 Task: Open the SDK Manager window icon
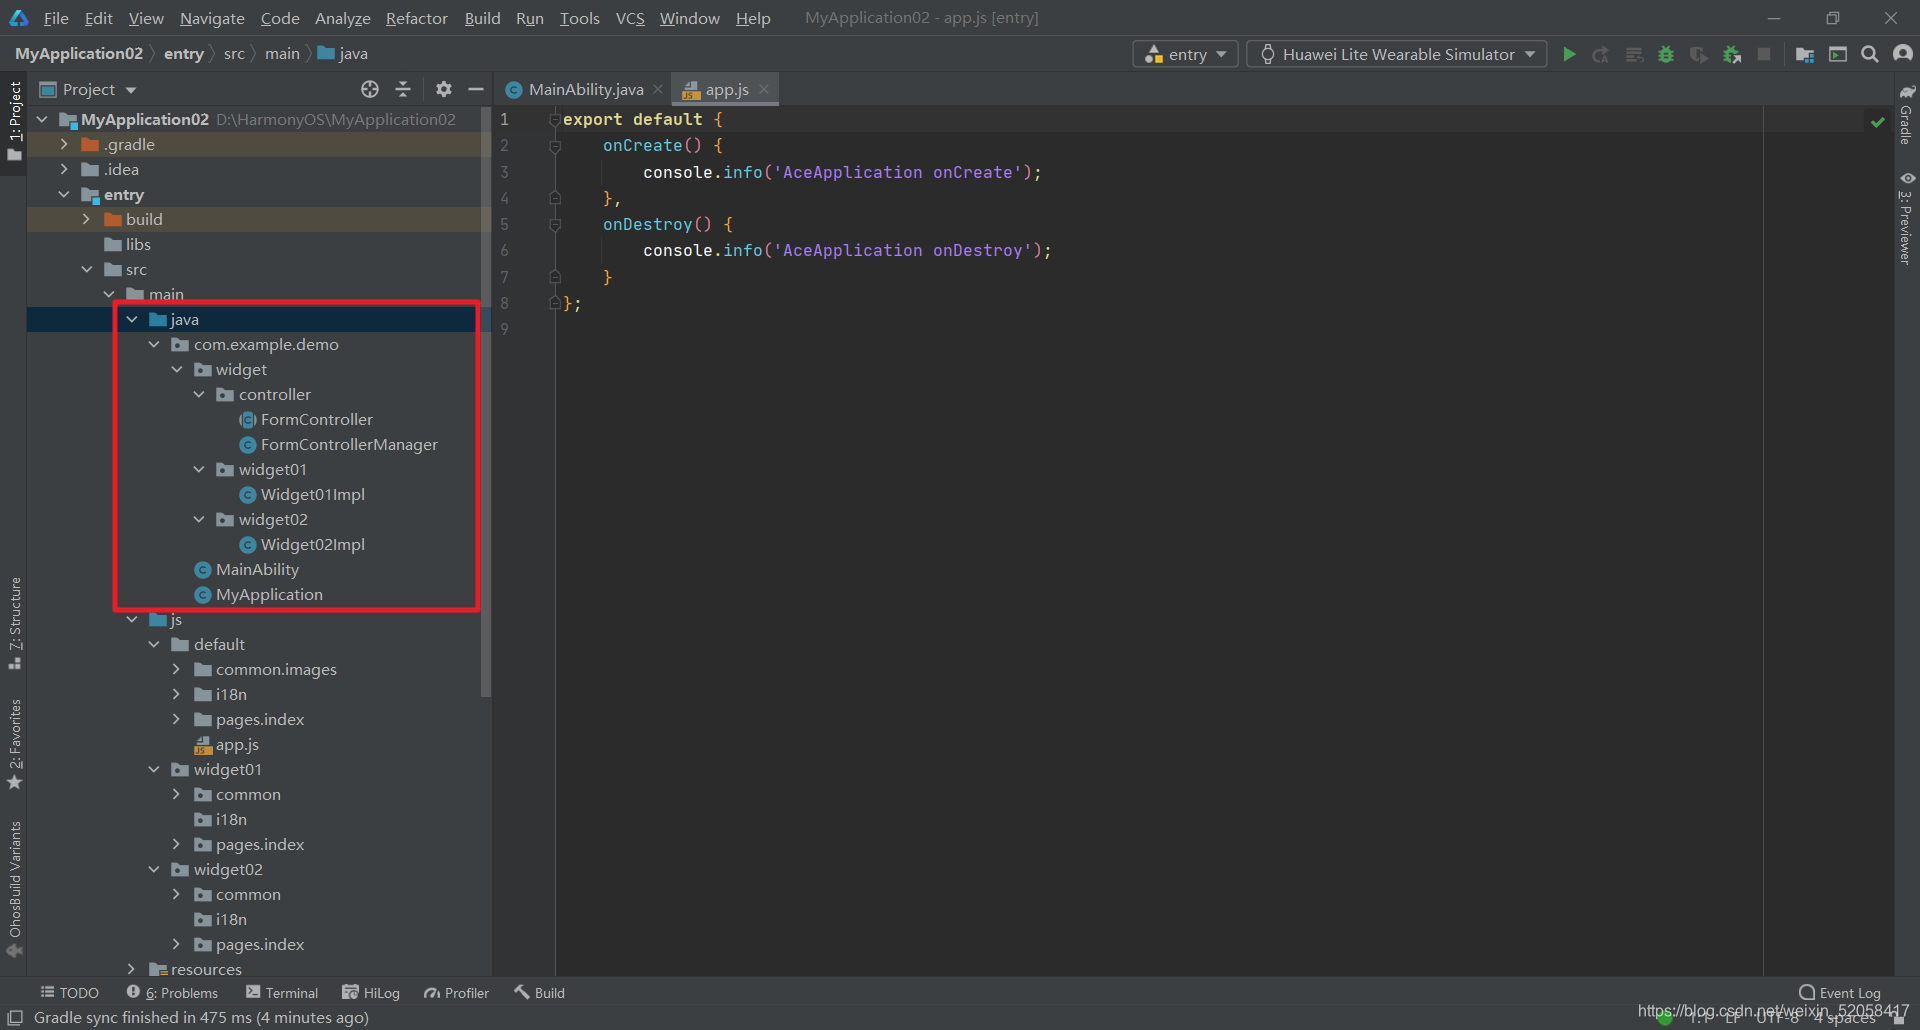pos(1838,54)
